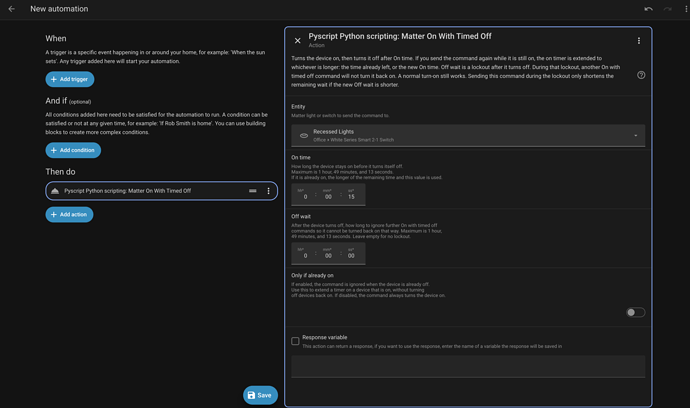Screen dimensions: 690x408
Task: Open the Pyscript action row three-dot menu
Action: (268, 191)
